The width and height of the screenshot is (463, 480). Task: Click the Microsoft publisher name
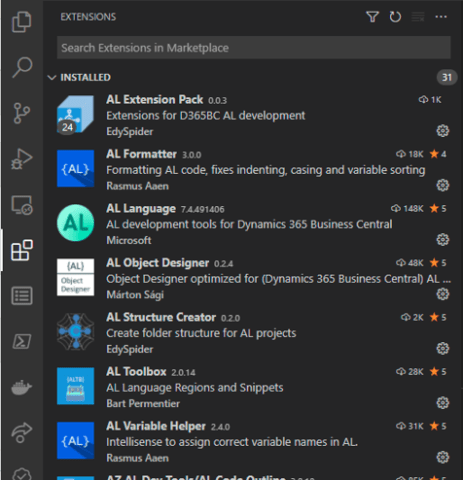pos(129,240)
